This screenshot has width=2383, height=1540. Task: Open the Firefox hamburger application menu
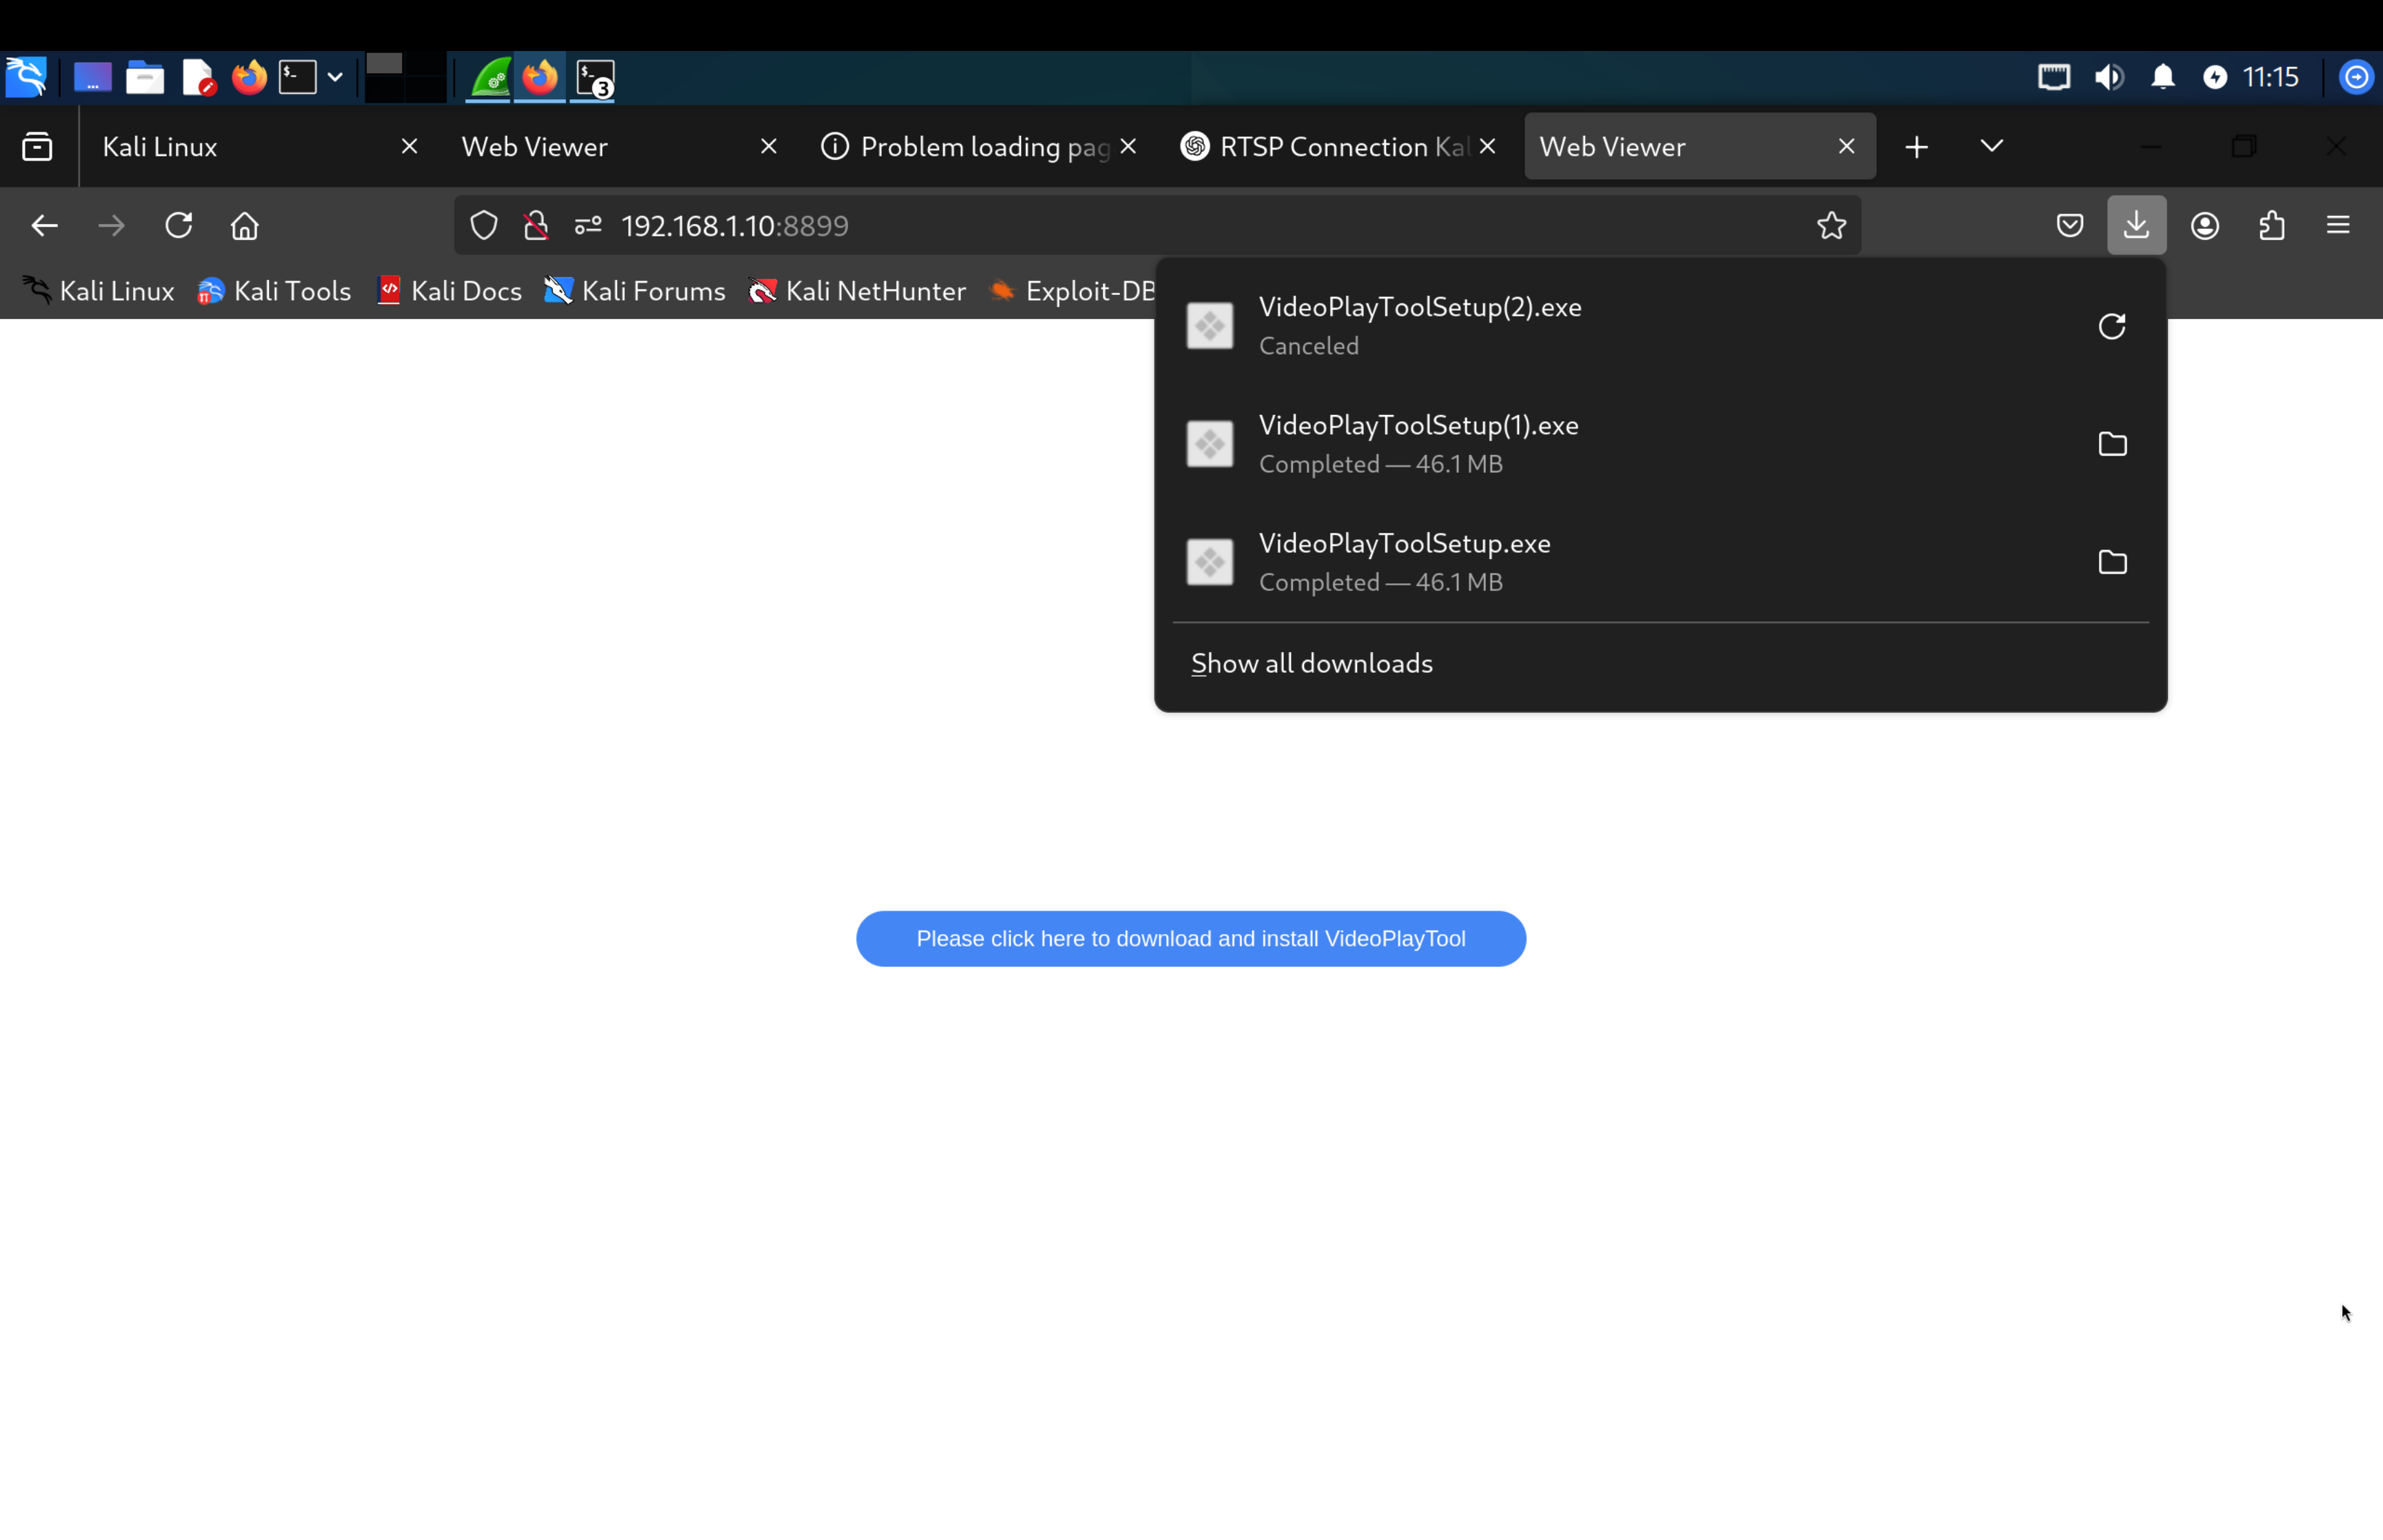click(2337, 225)
